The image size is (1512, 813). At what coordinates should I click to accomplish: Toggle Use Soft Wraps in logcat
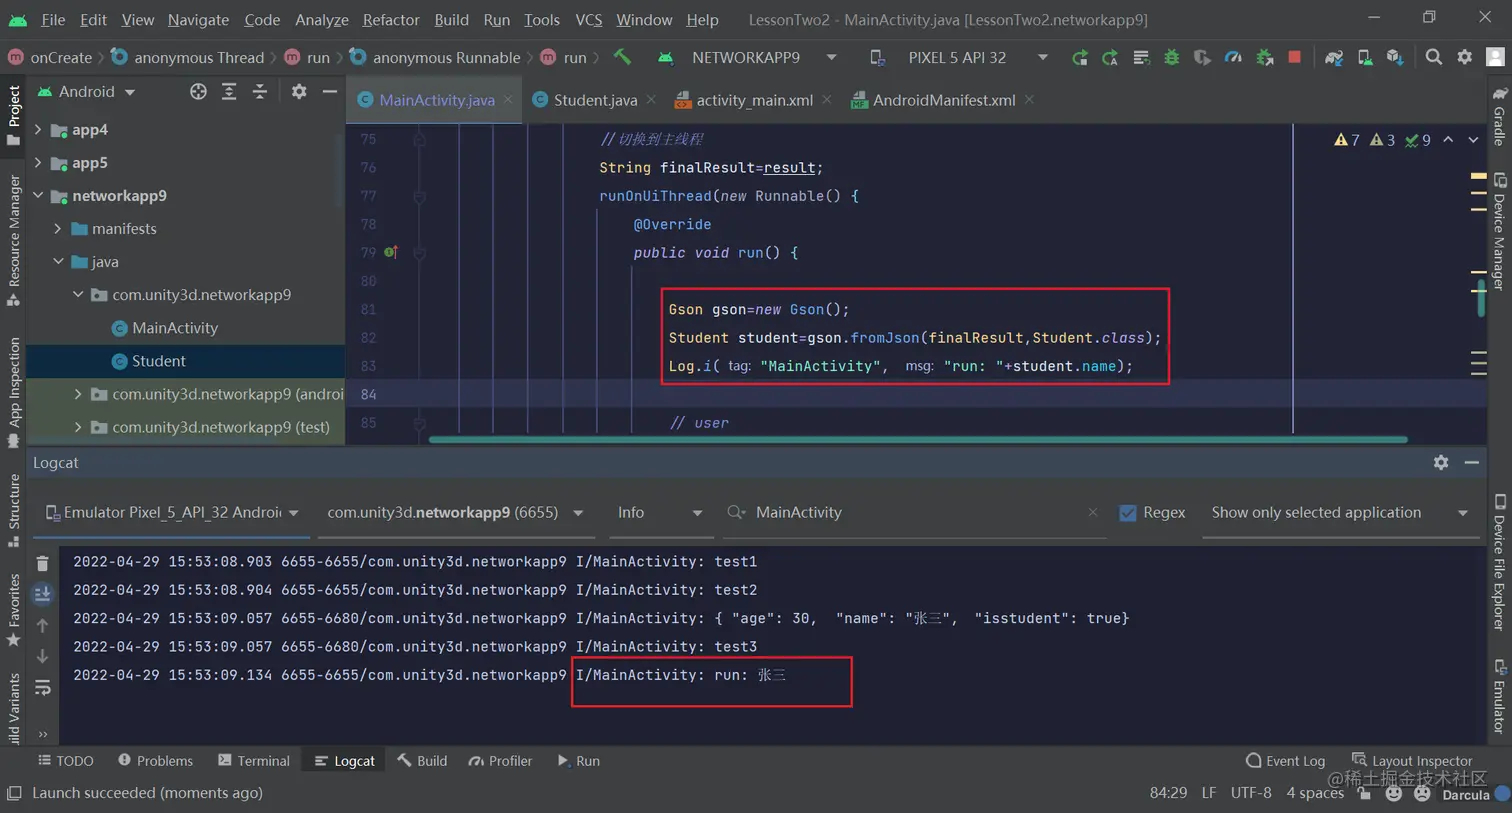tap(42, 688)
